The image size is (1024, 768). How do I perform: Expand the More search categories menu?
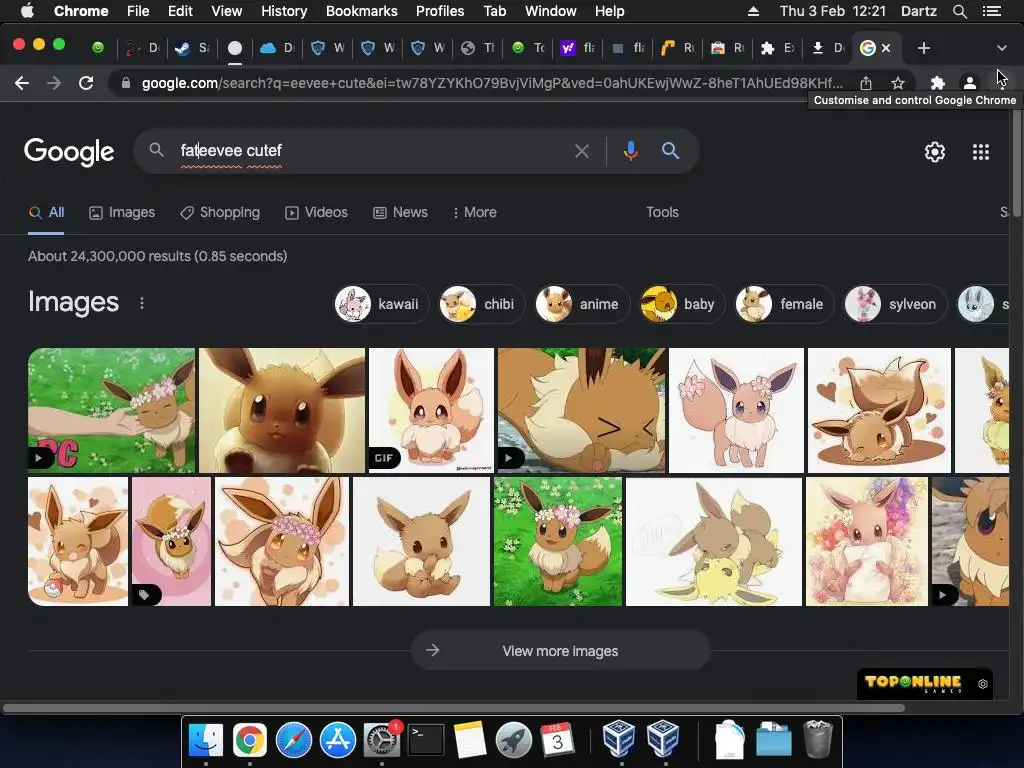coord(475,212)
